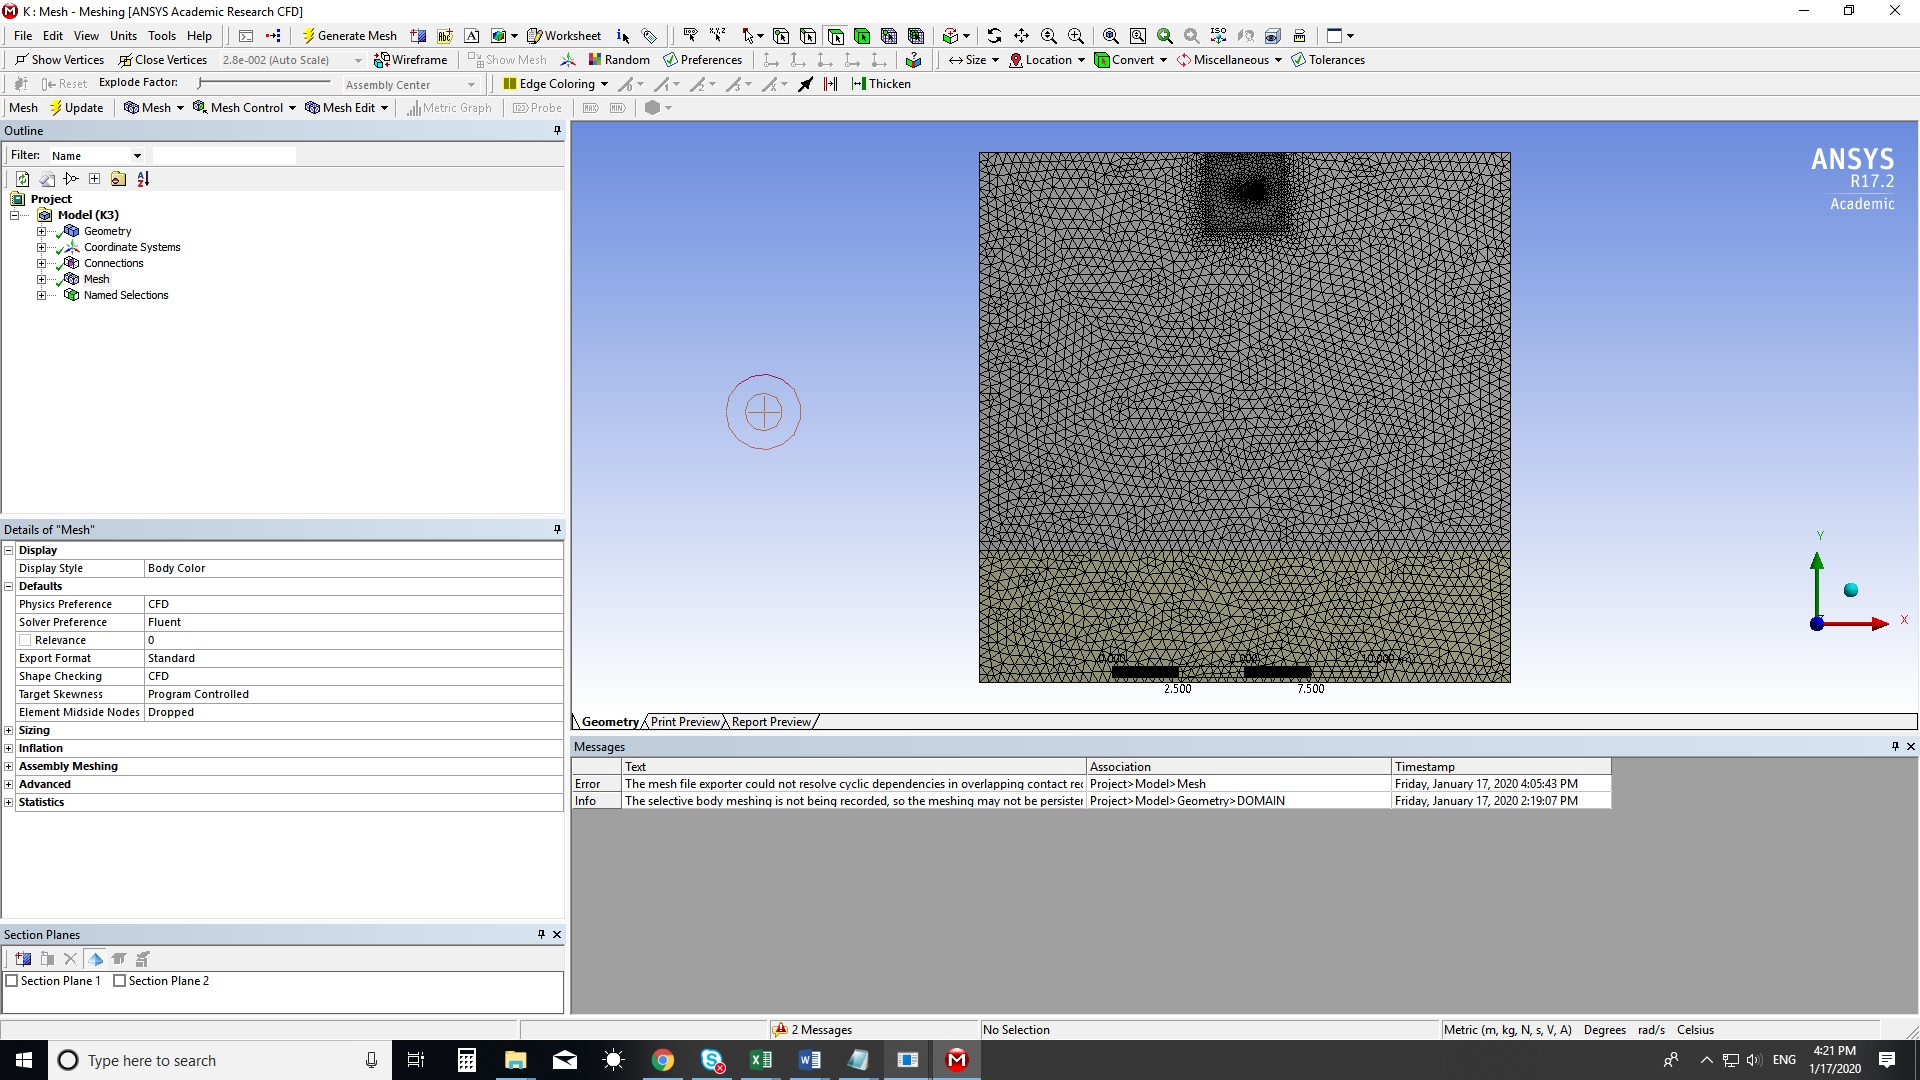Enable the Section Plane 1 checkbox
Image resolution: width=1920 pixels, height=1080 pixels.
tap(13, 981)
